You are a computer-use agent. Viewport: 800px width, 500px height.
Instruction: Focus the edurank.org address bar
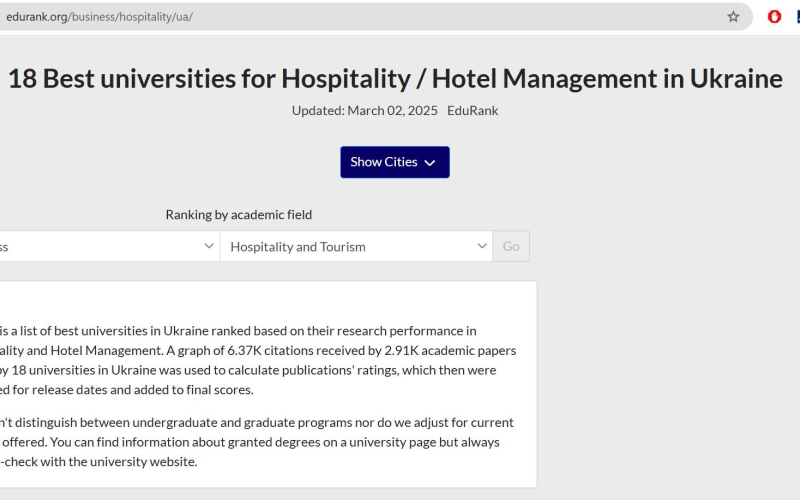[x=357, y=17]
